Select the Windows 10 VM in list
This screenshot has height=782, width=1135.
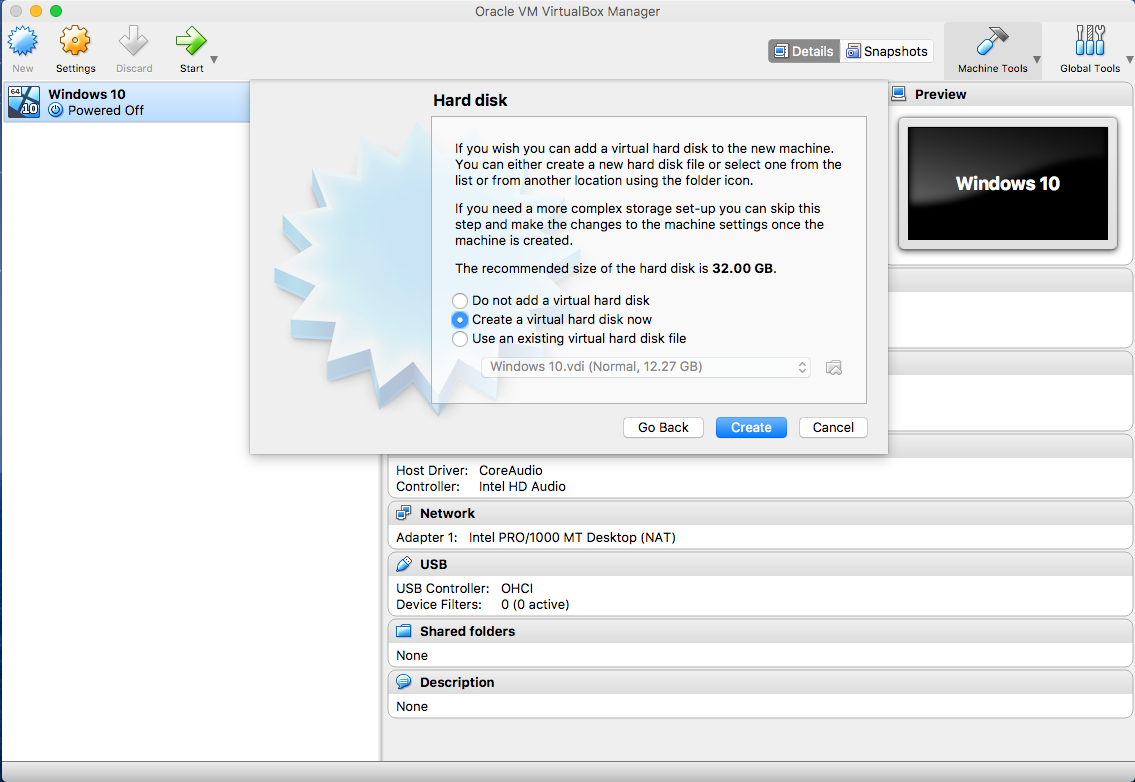point(127,102)
